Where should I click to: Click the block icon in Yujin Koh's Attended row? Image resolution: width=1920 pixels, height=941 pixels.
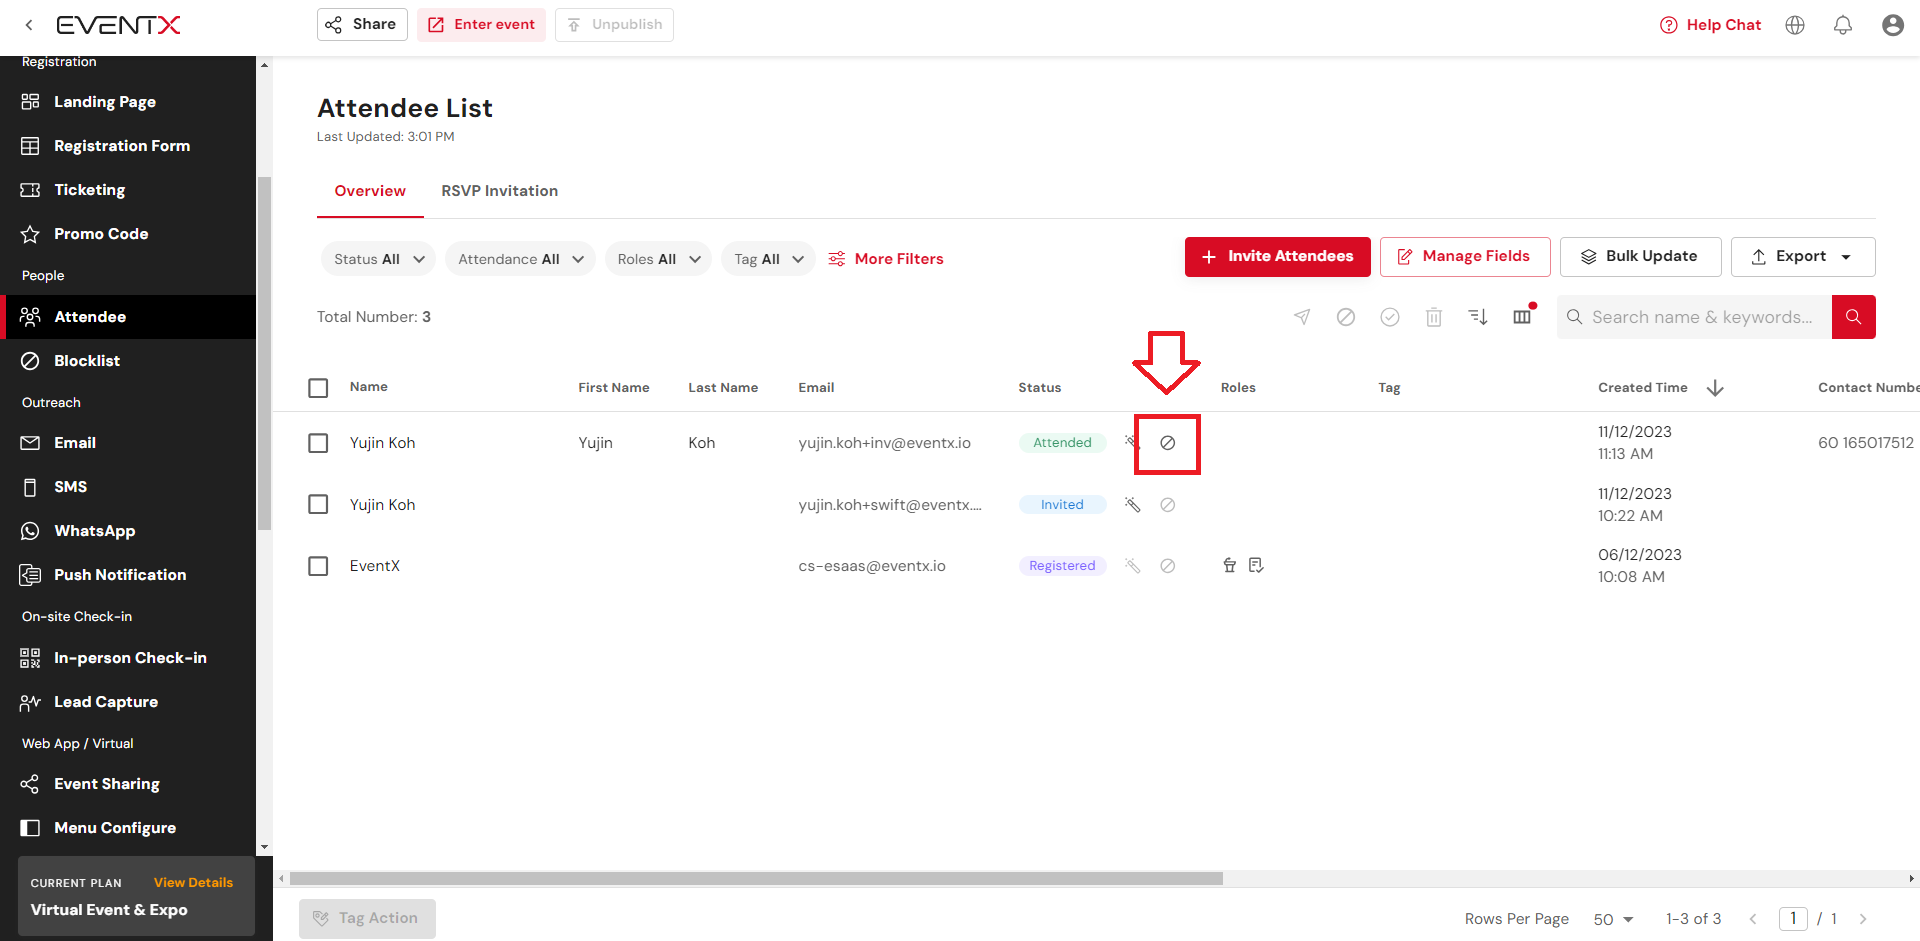point(1167,443)
